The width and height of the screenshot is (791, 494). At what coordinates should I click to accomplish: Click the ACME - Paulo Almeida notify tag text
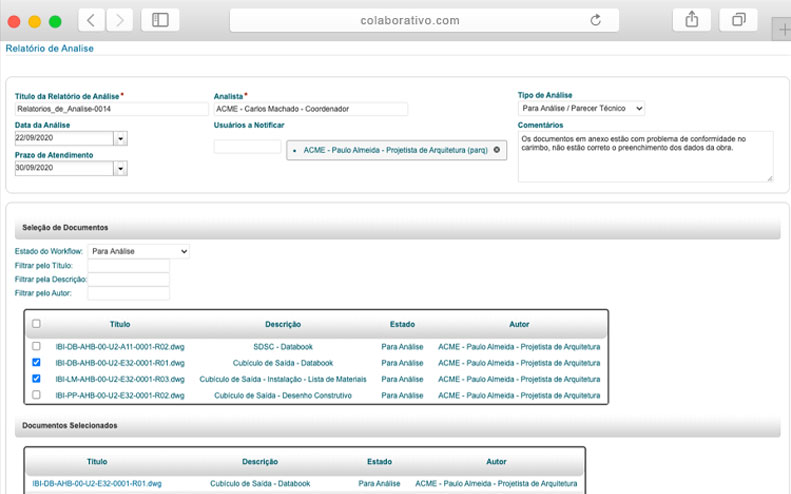tap(396, 150)
